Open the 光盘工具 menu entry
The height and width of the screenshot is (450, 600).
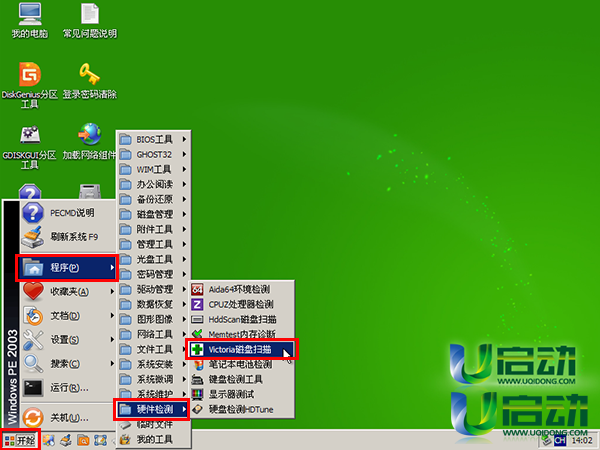point(153,259)
